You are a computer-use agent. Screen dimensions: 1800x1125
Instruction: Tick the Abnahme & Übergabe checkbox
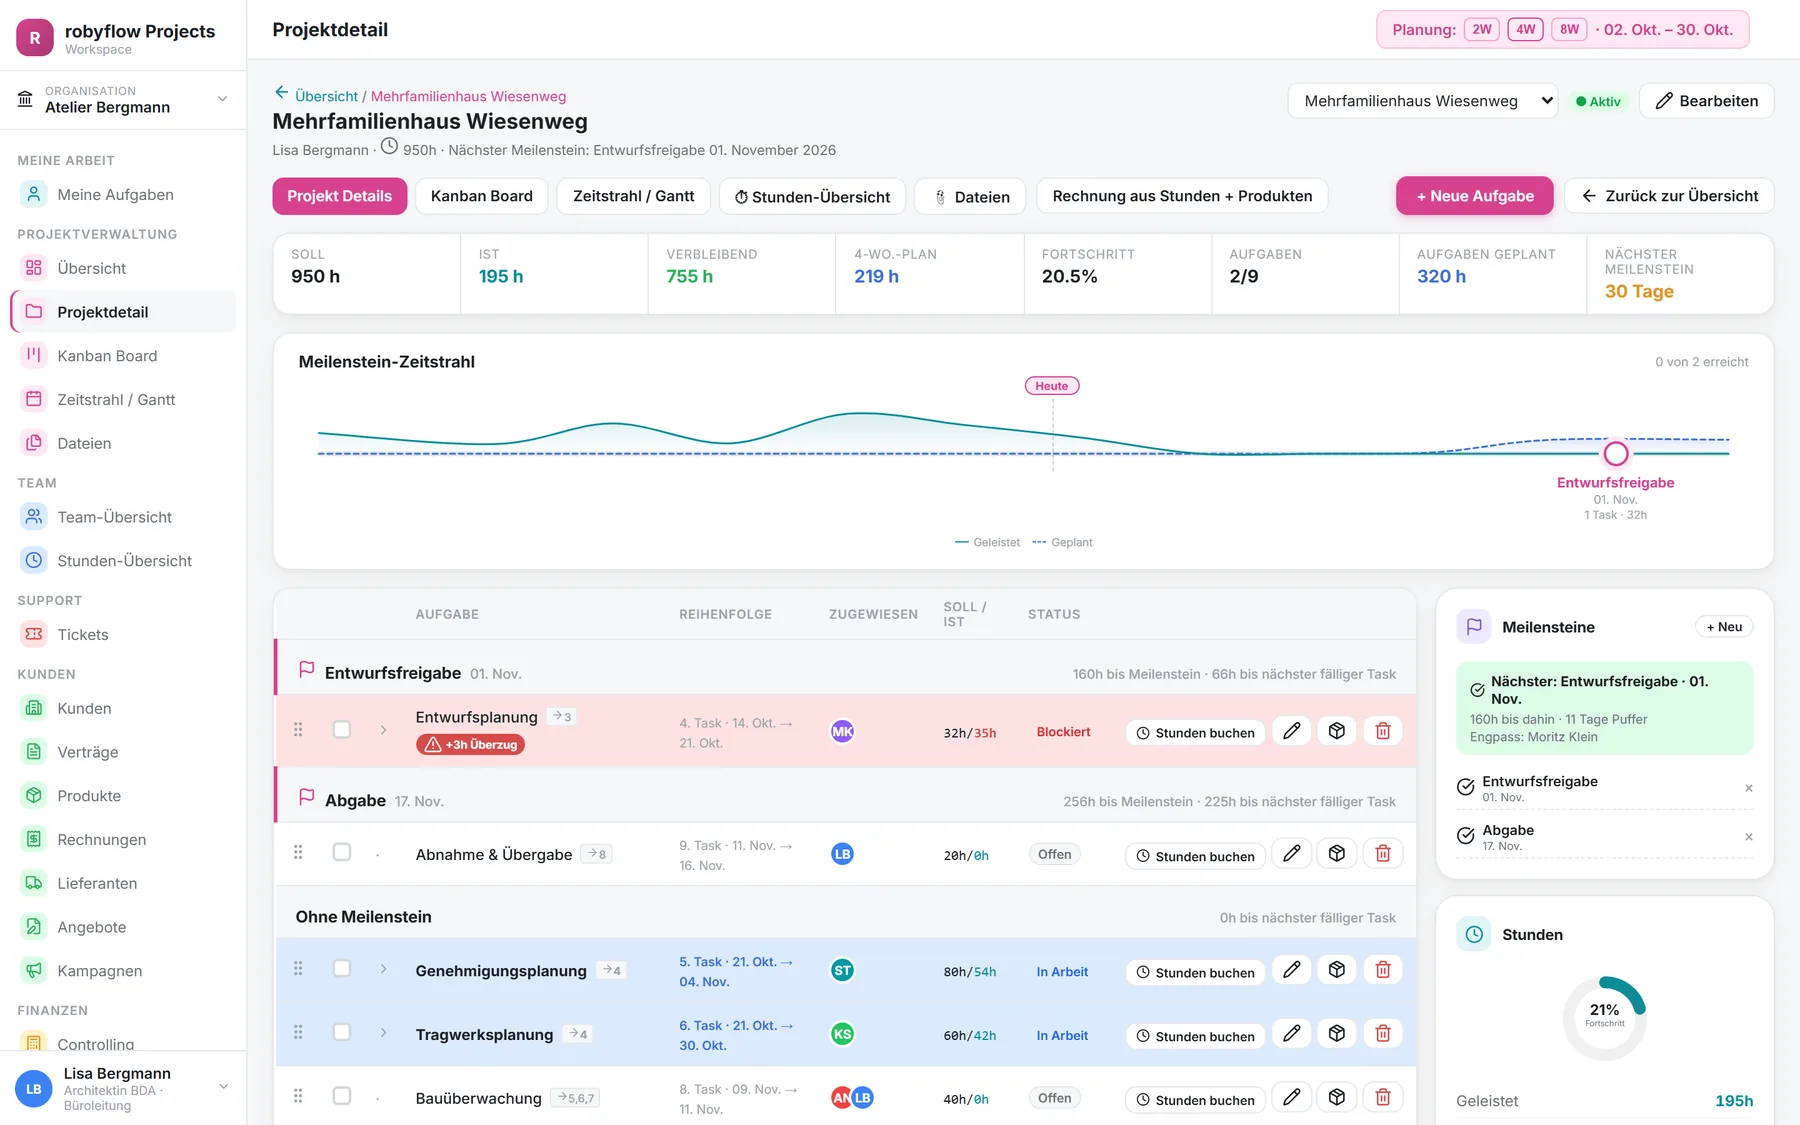pos(342,853)
